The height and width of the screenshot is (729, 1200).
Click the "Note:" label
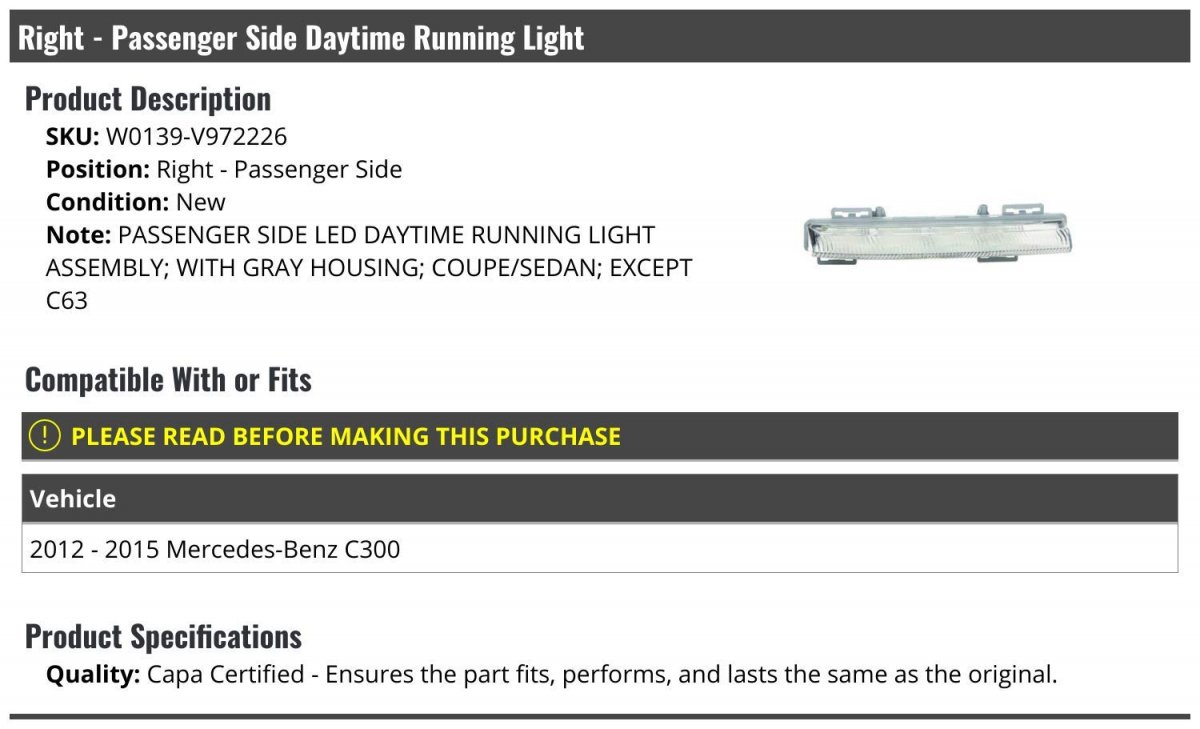point(77,235)
